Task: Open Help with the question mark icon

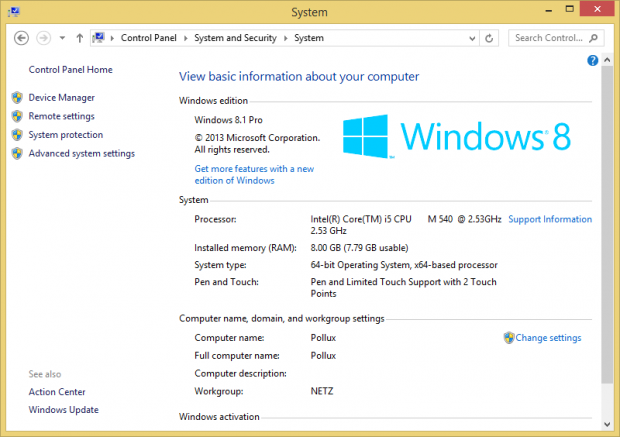Action: [x=592, y=61]
